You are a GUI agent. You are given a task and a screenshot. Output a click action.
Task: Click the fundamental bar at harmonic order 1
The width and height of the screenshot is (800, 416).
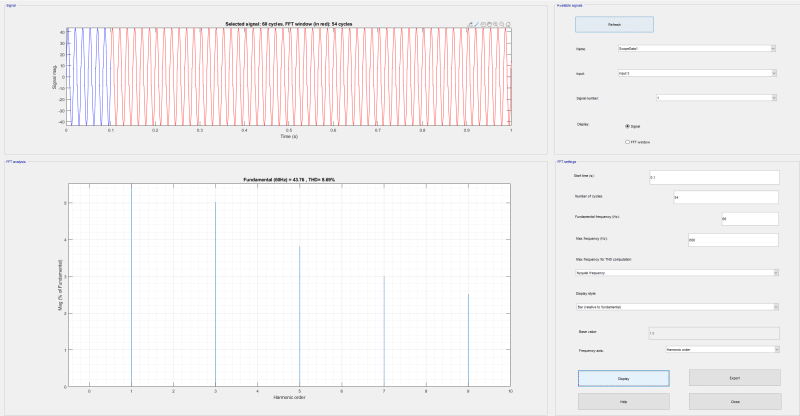[132, 285]
